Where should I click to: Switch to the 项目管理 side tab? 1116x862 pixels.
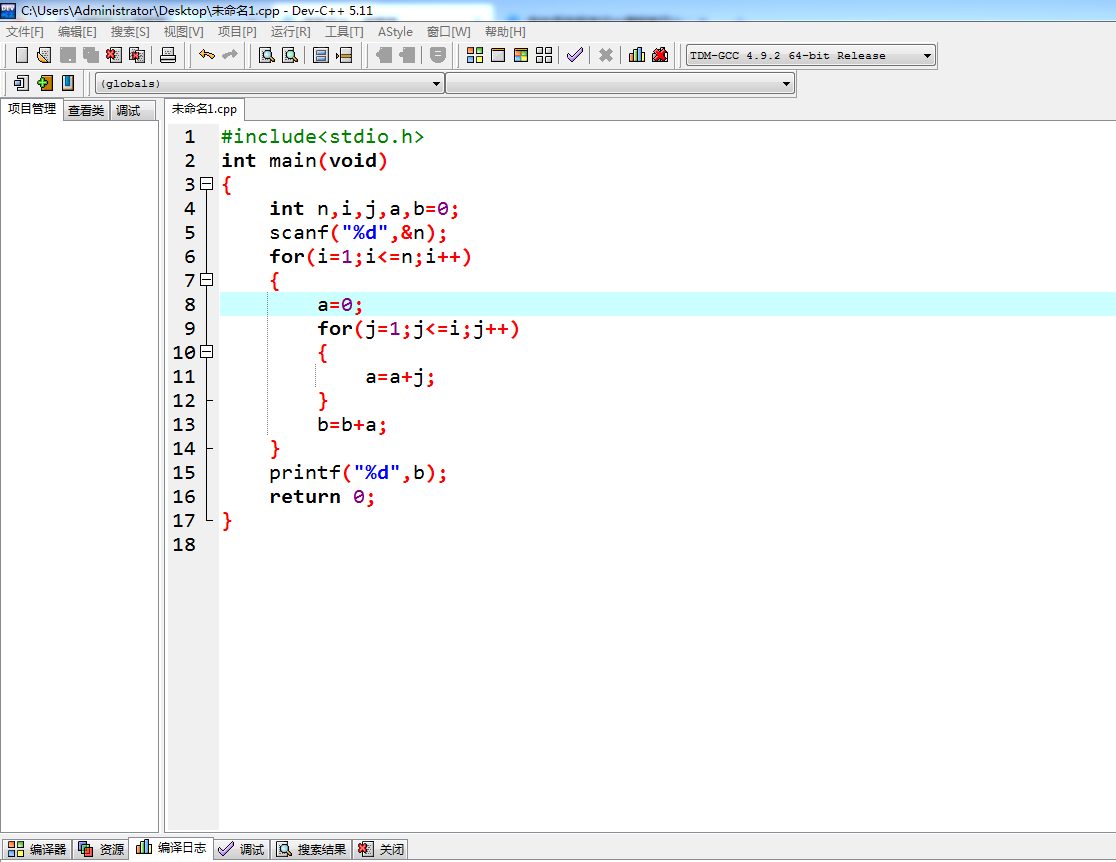pos(32,109)
